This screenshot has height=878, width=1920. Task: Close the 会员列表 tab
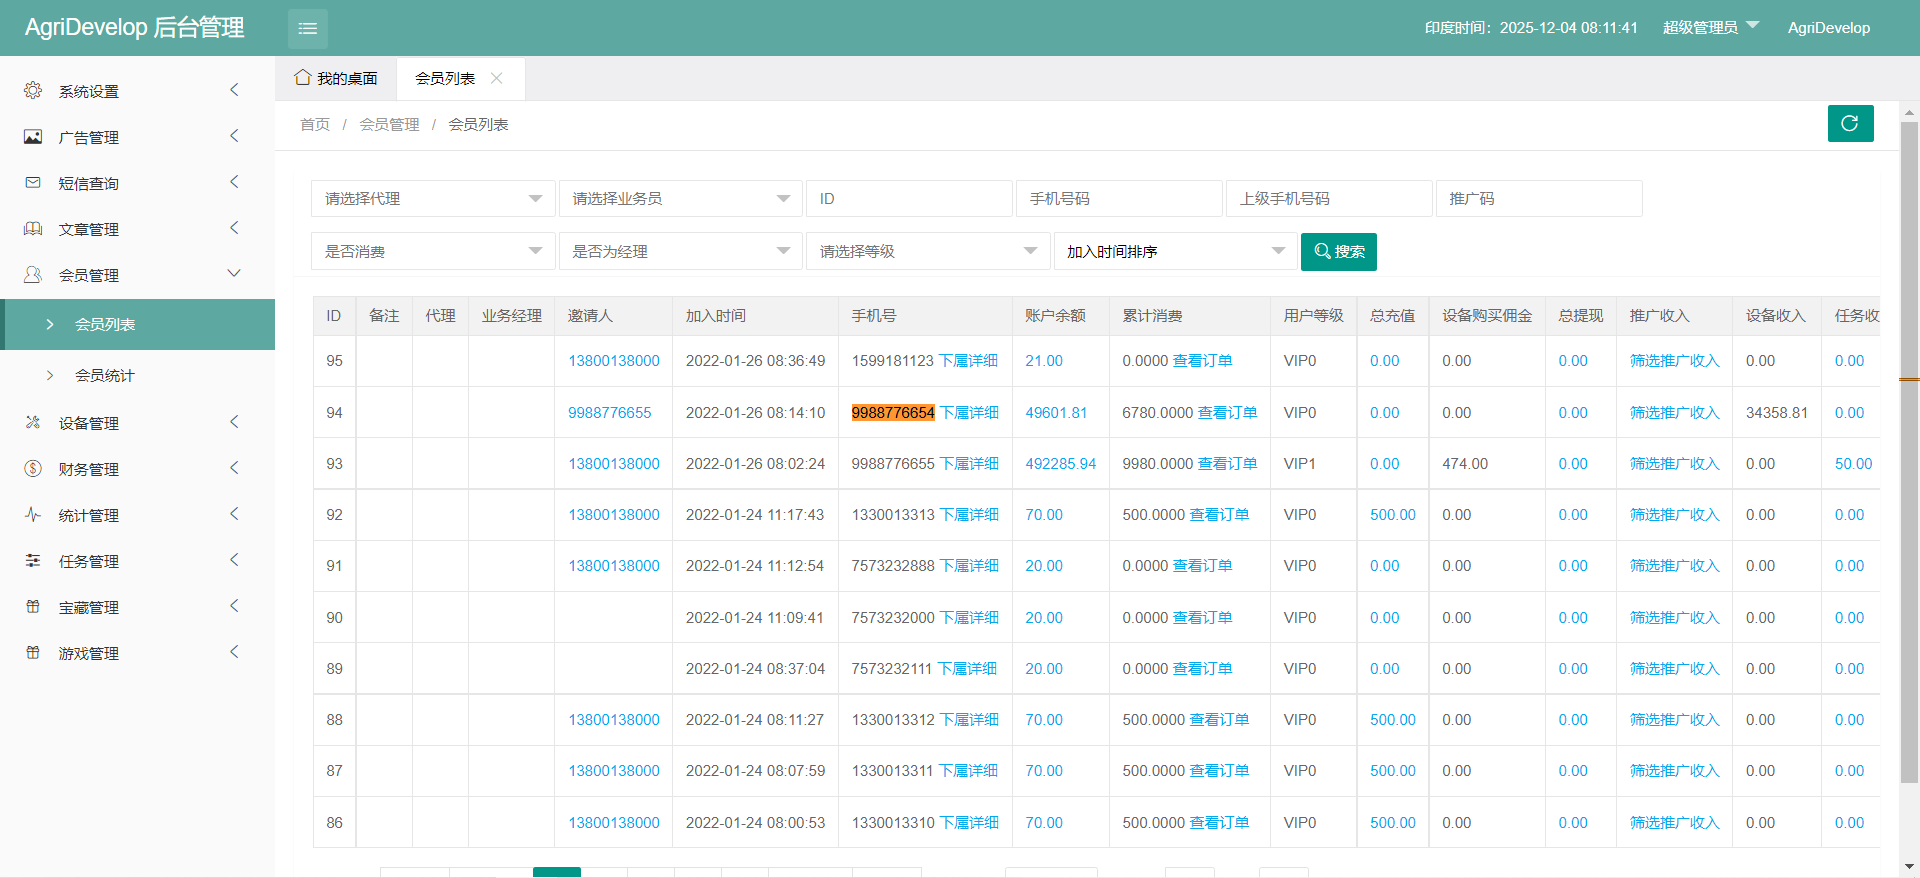pyautogui.click(x=497, y=78)
